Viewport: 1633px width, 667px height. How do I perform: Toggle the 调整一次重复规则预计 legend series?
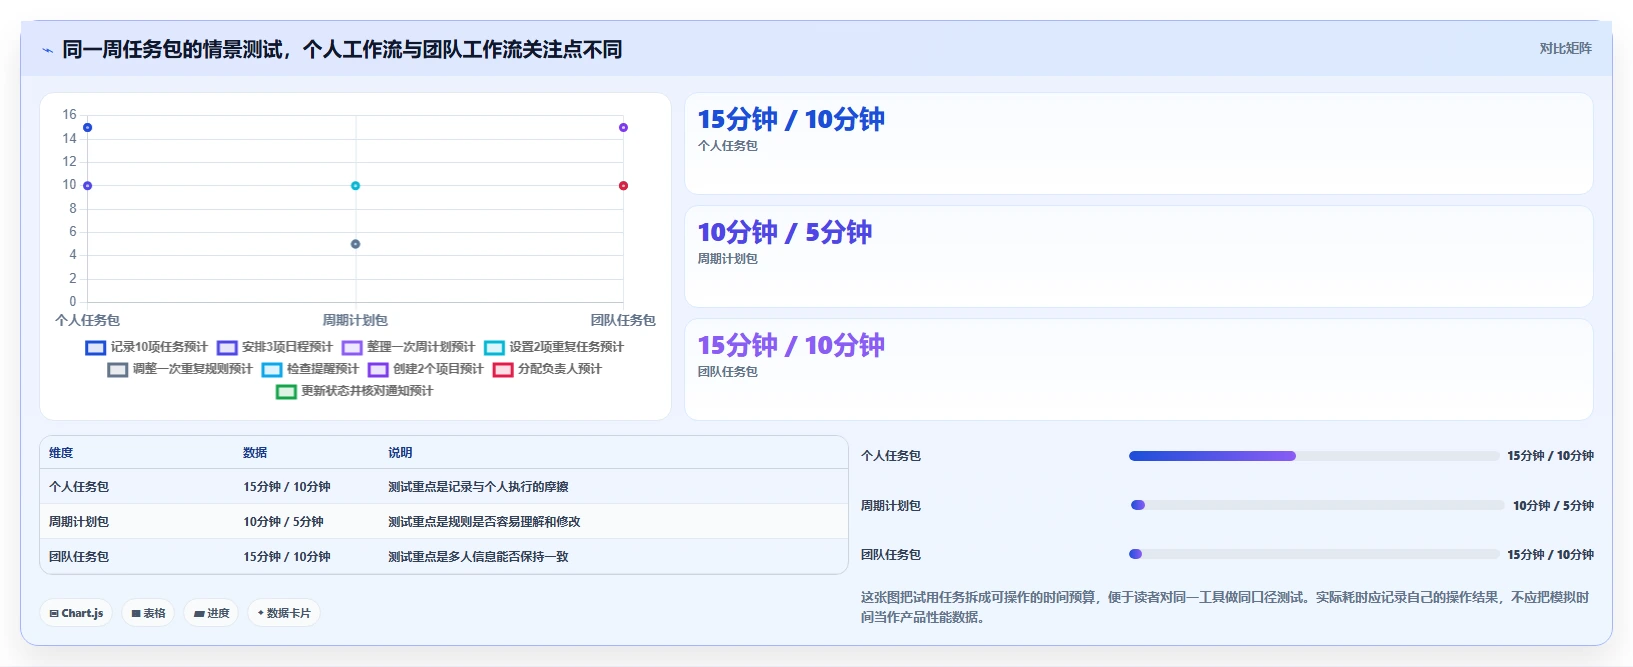[180, 369]
